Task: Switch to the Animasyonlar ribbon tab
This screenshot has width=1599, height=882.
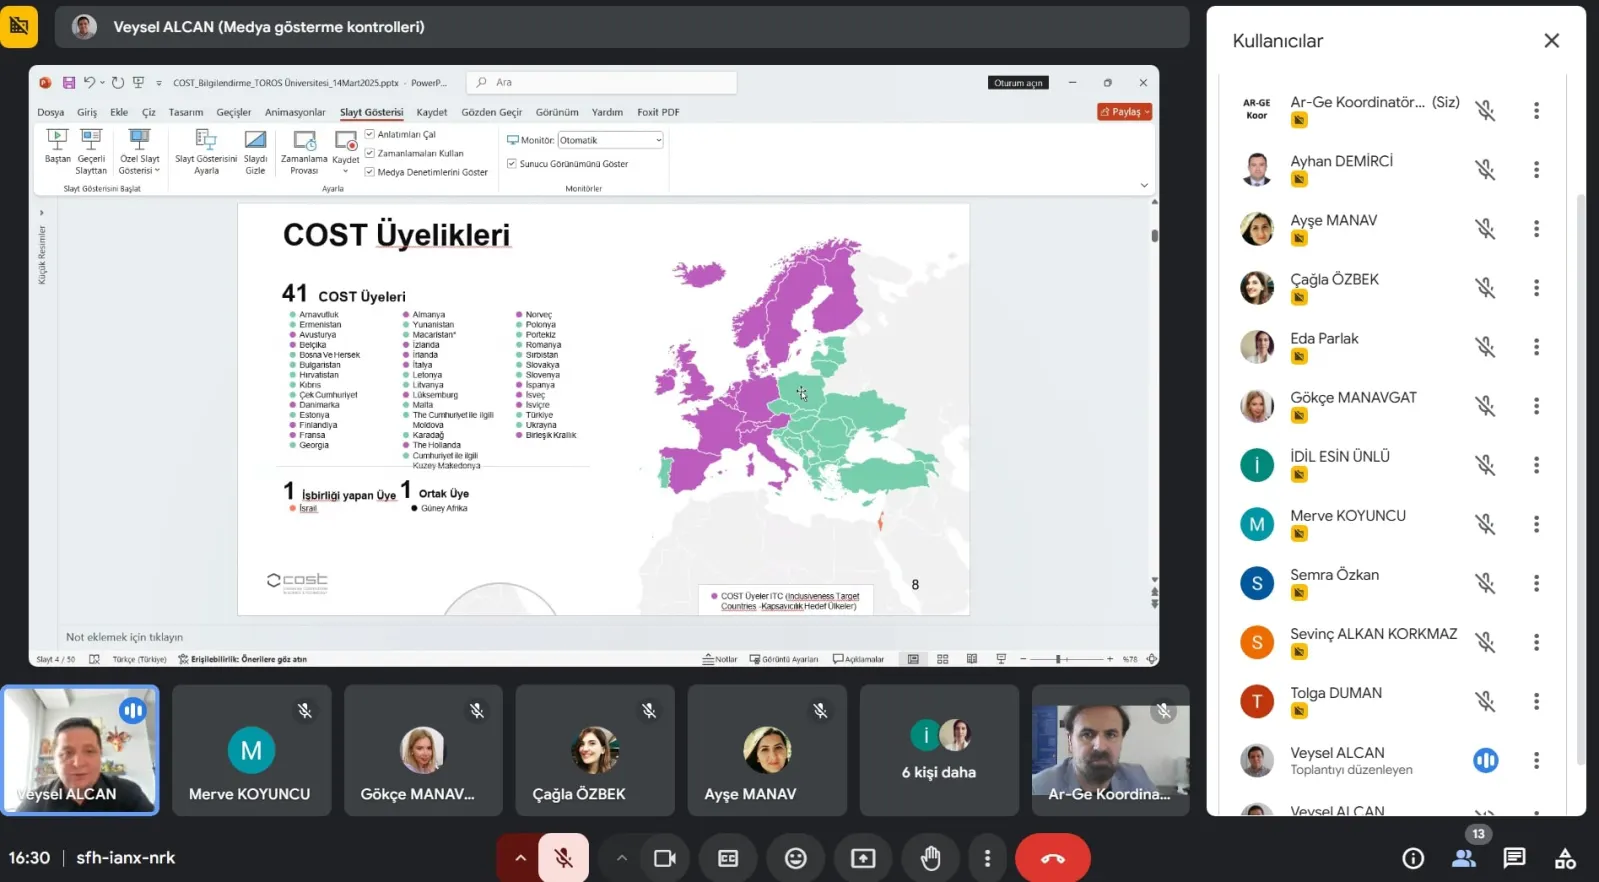Action: (295, 112)
